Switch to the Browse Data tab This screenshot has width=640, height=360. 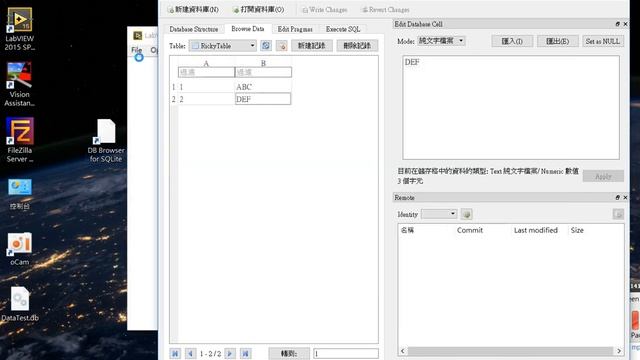click(248, 29)
